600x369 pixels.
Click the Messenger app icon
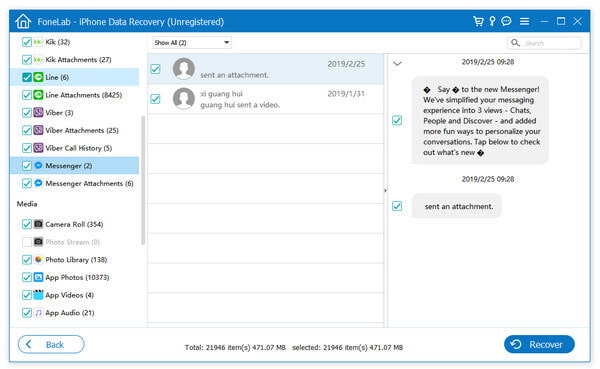coord(38,165)
